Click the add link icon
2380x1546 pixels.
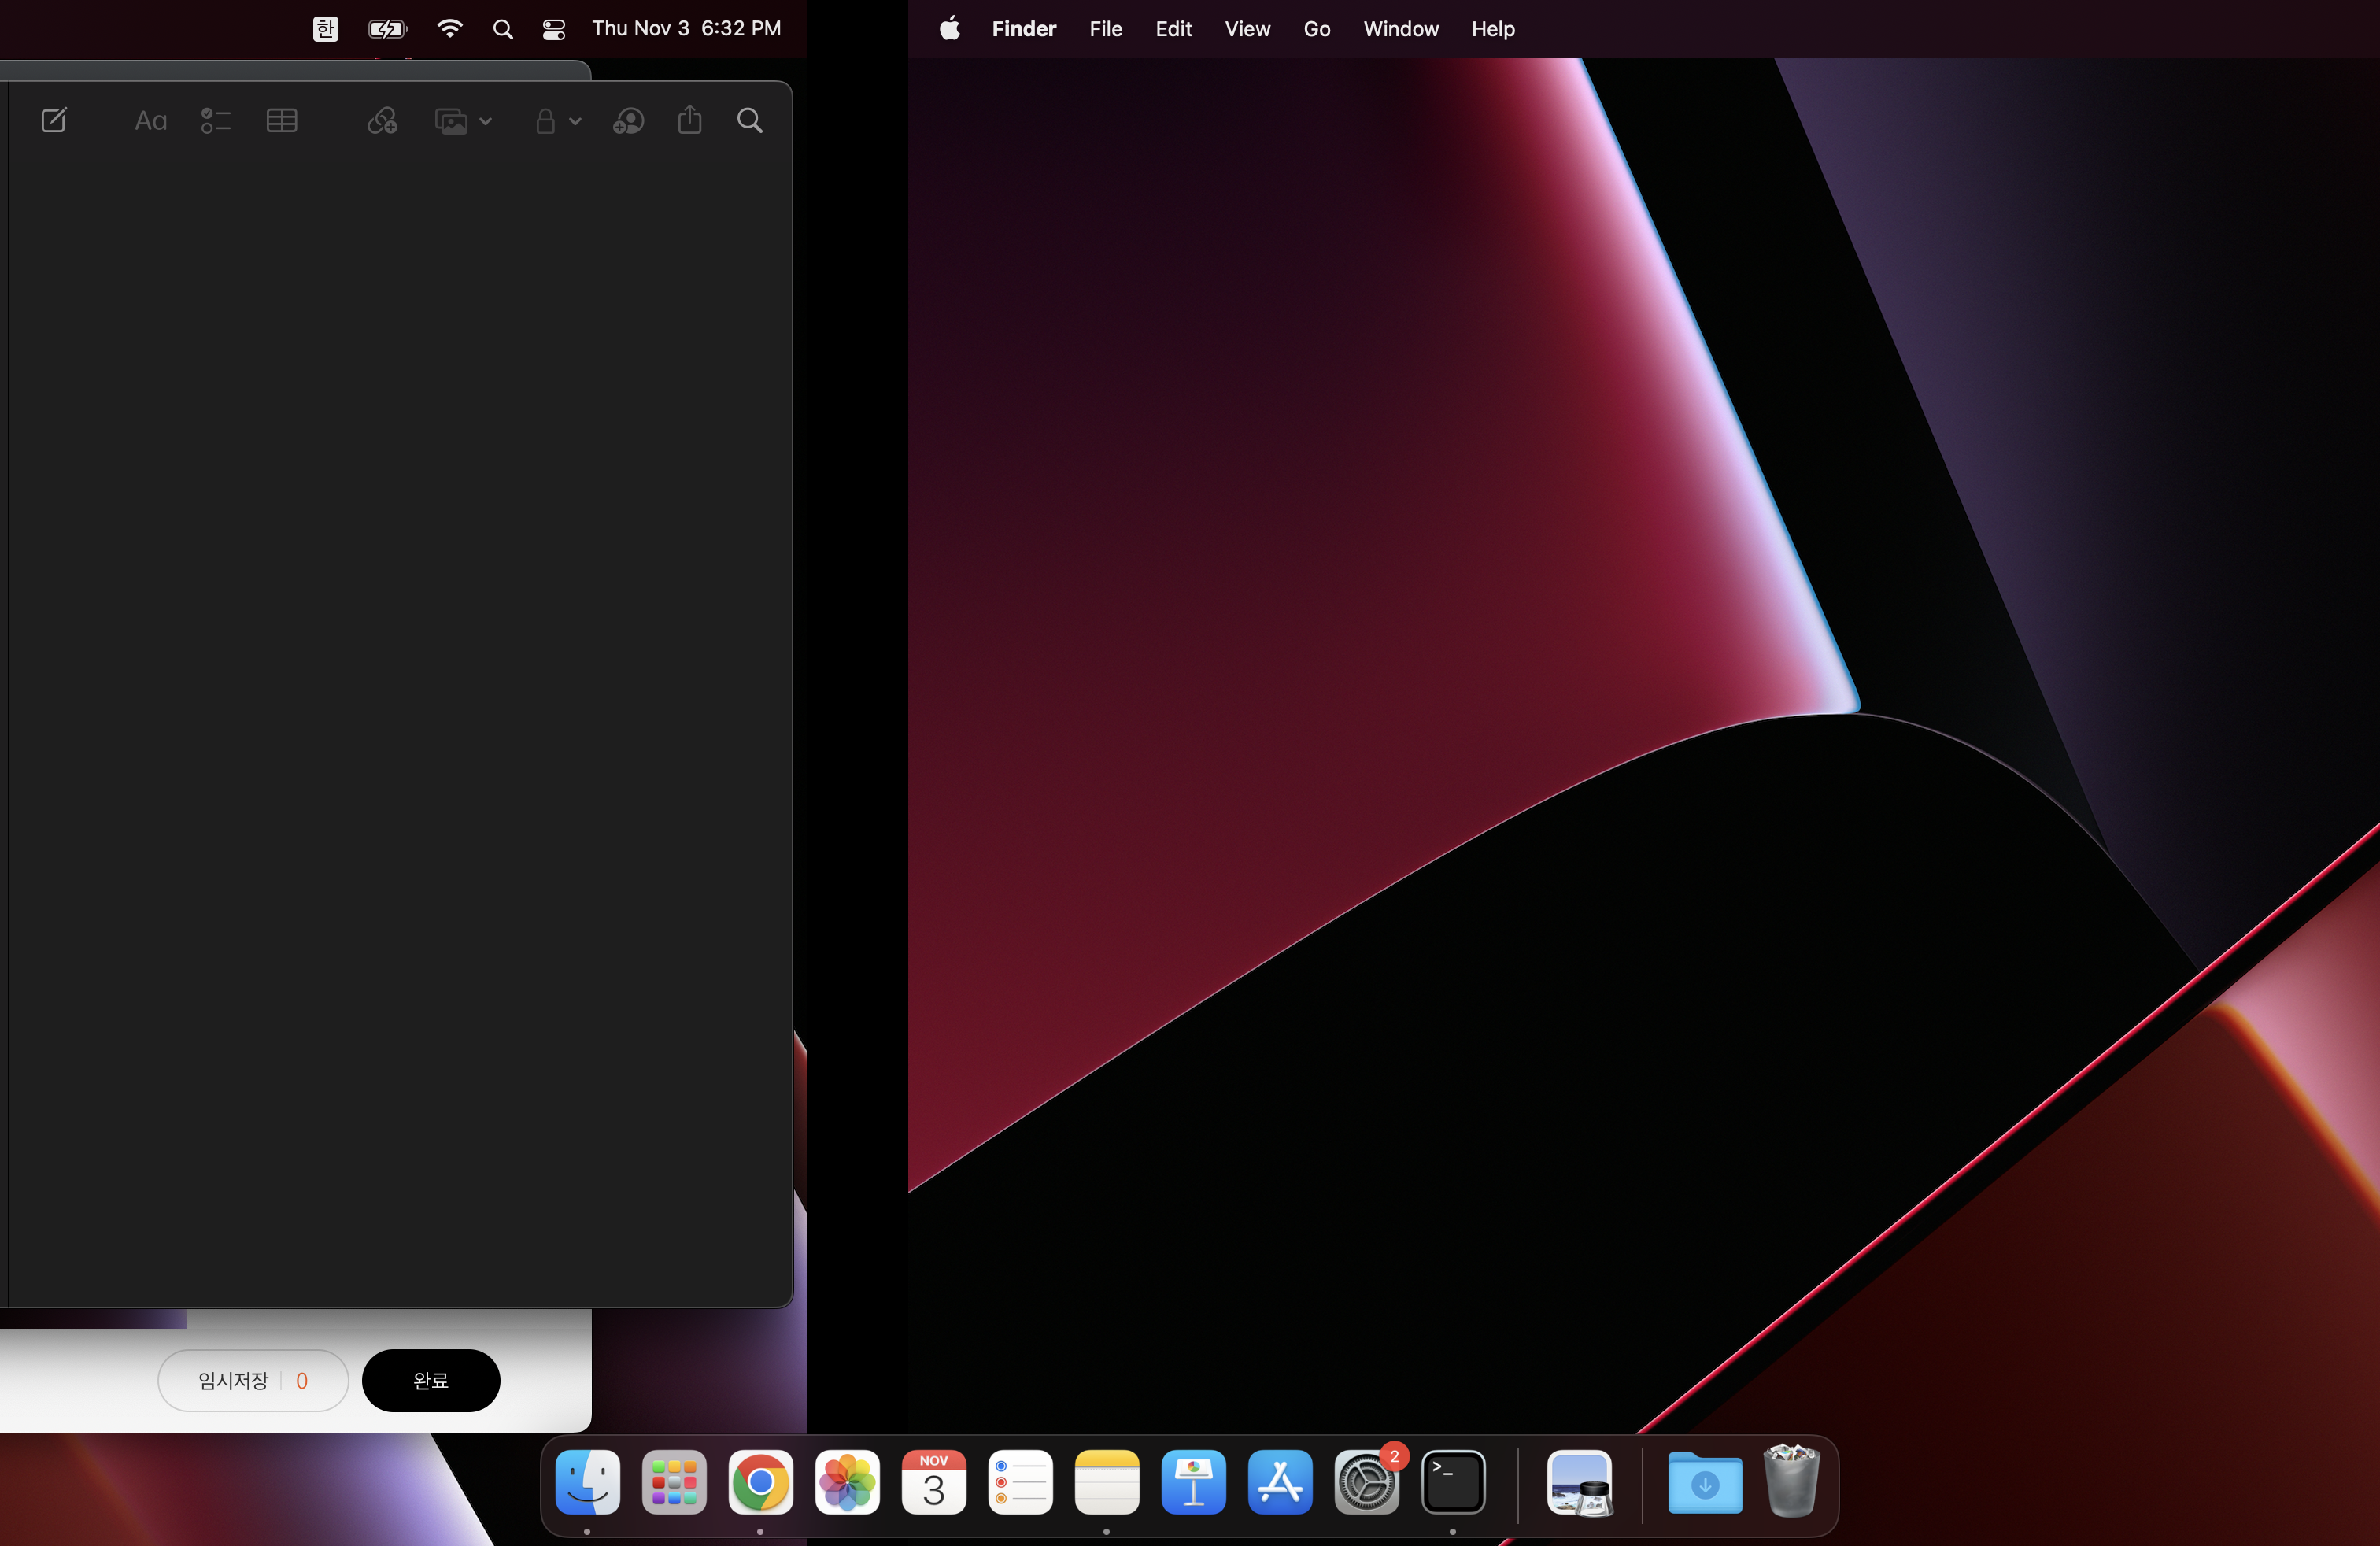[x=382, y=121]
